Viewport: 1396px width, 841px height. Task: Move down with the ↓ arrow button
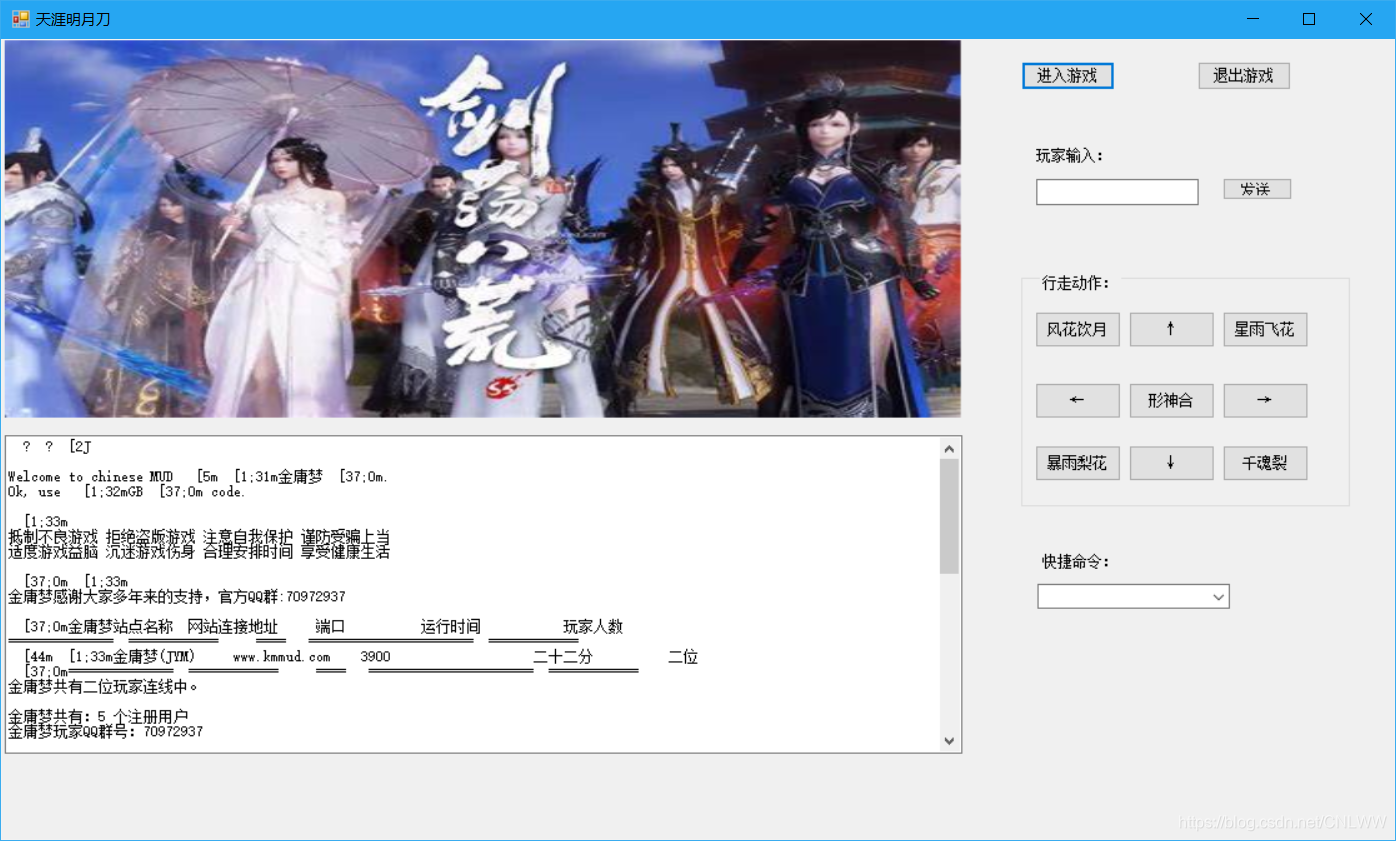pos(1171,464)
